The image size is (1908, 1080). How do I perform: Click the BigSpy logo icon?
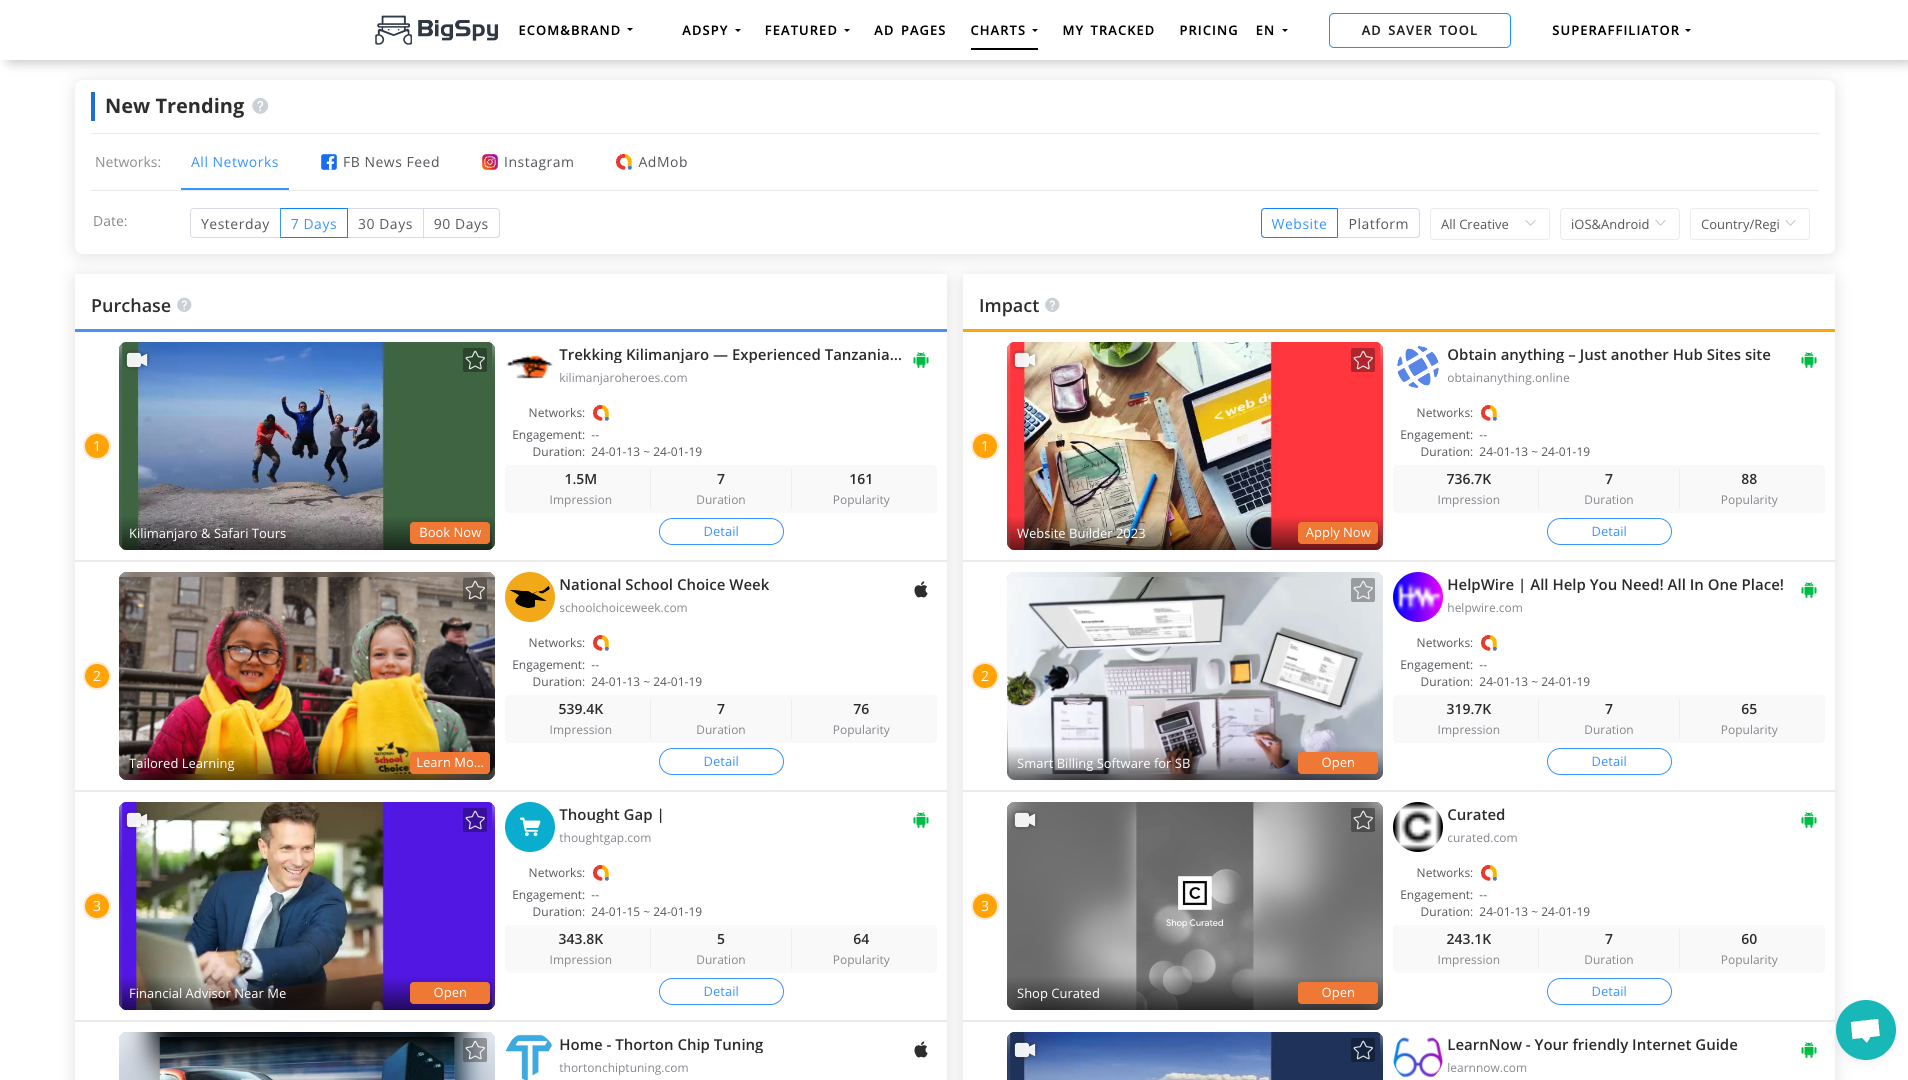click(x=393, y=30)
